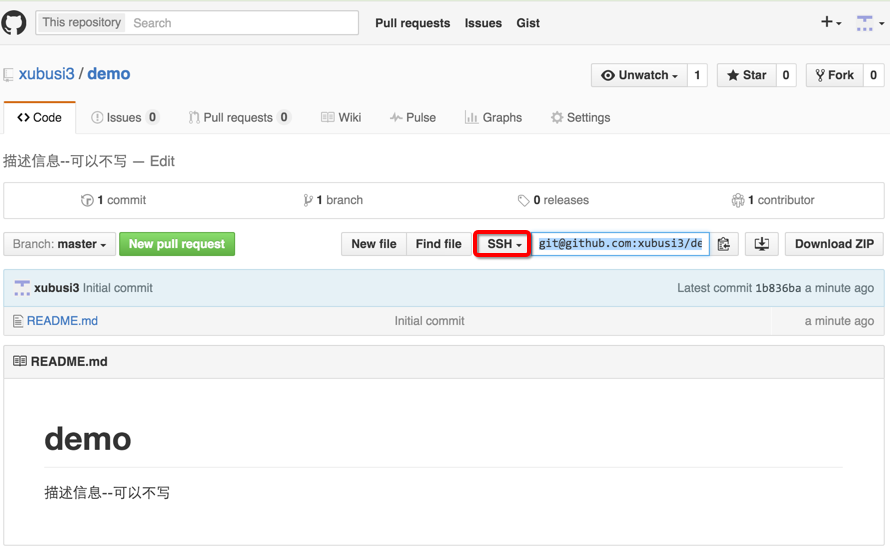
Task: Click the 'demo' heading in README
Action: pyautogui.click(x=88, y=439)
